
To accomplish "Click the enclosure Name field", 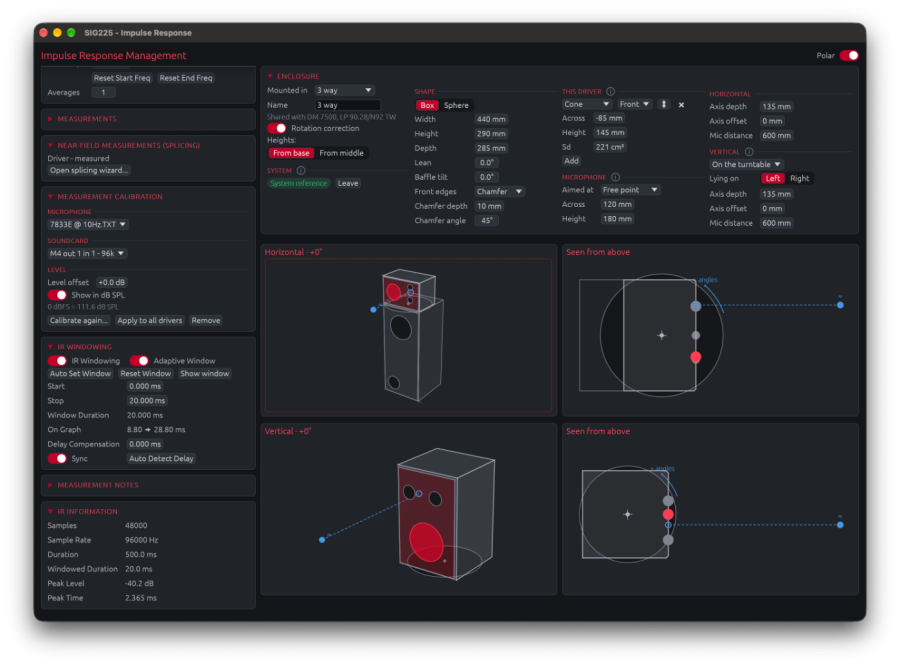I will click(348, 105).
